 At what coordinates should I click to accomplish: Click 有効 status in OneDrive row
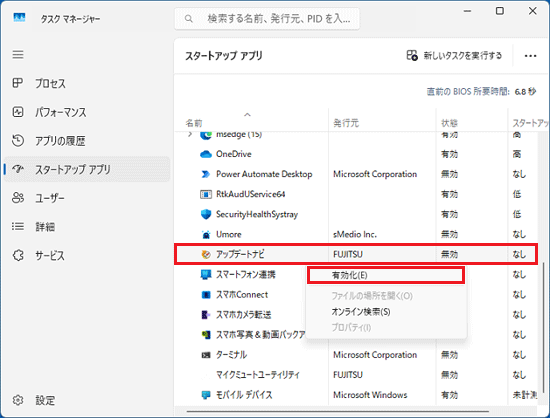pyautogui.click(x=449, y=154)
